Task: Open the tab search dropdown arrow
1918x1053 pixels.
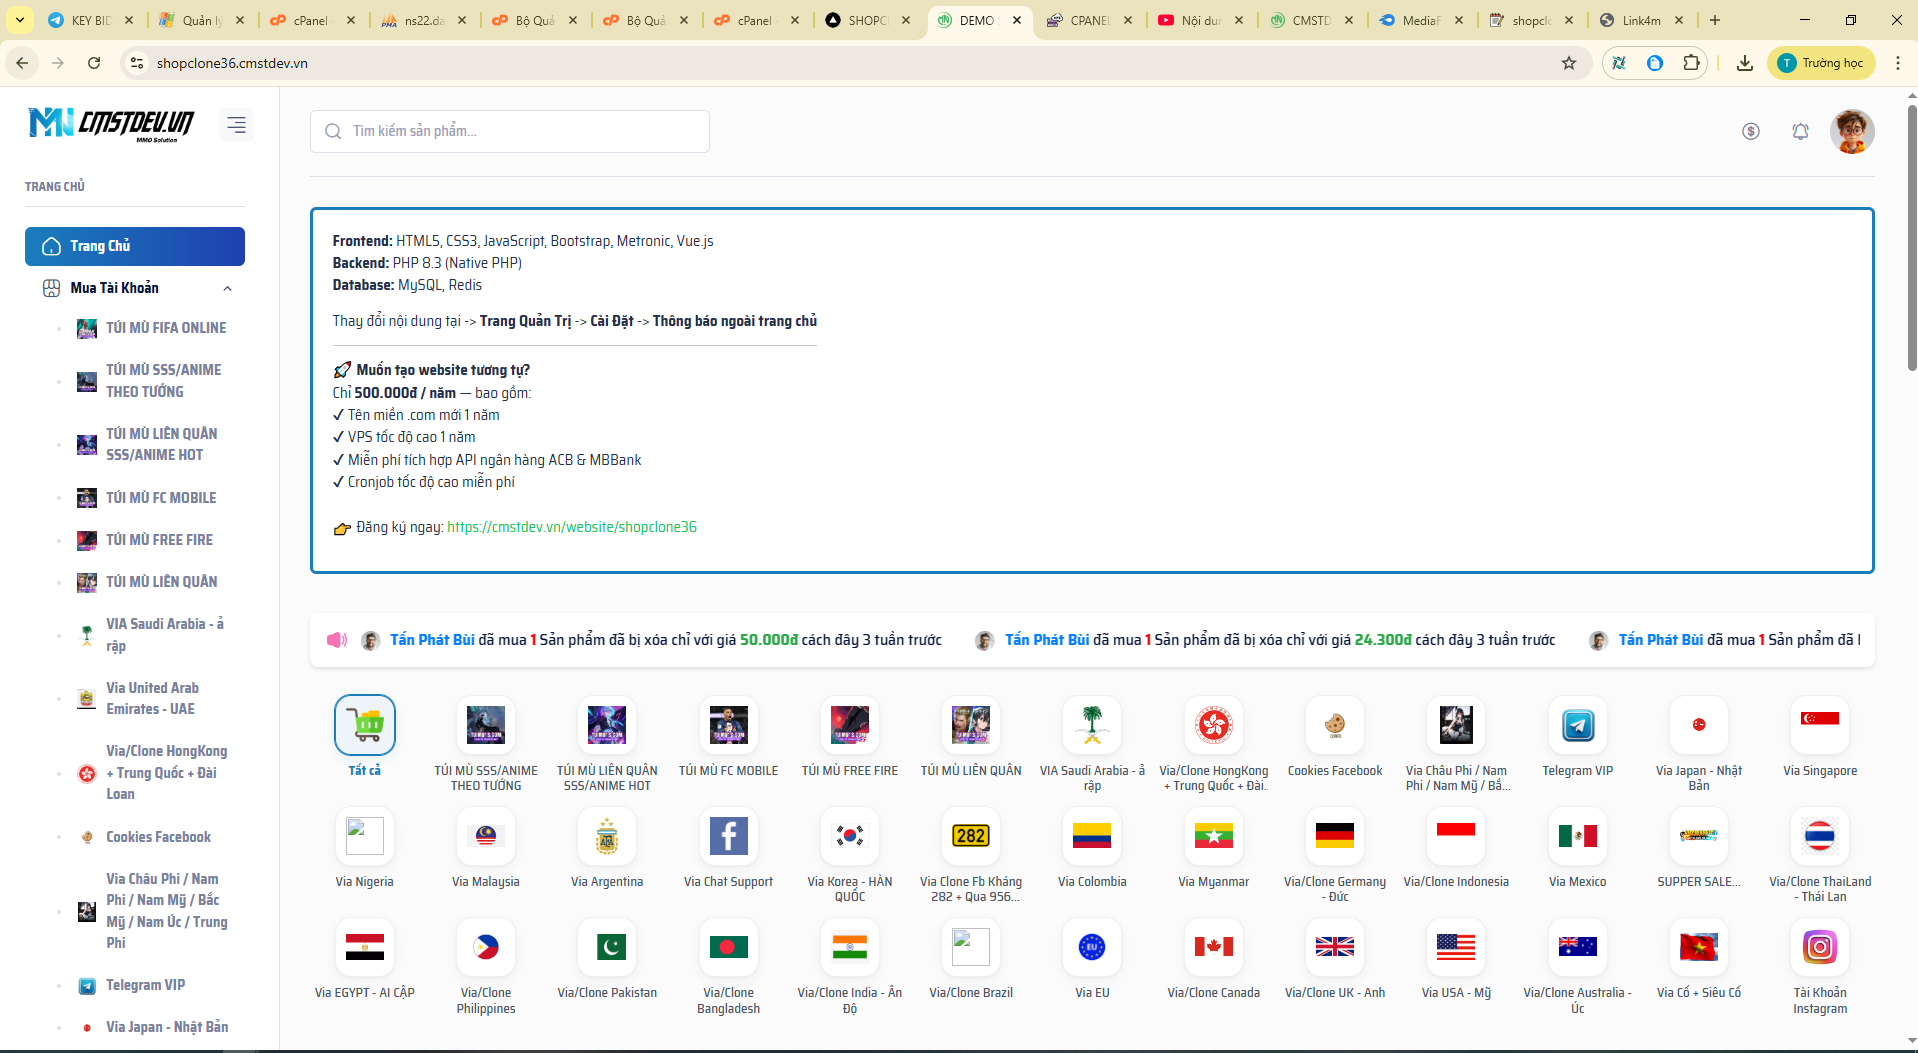Action: pos(20,20)
